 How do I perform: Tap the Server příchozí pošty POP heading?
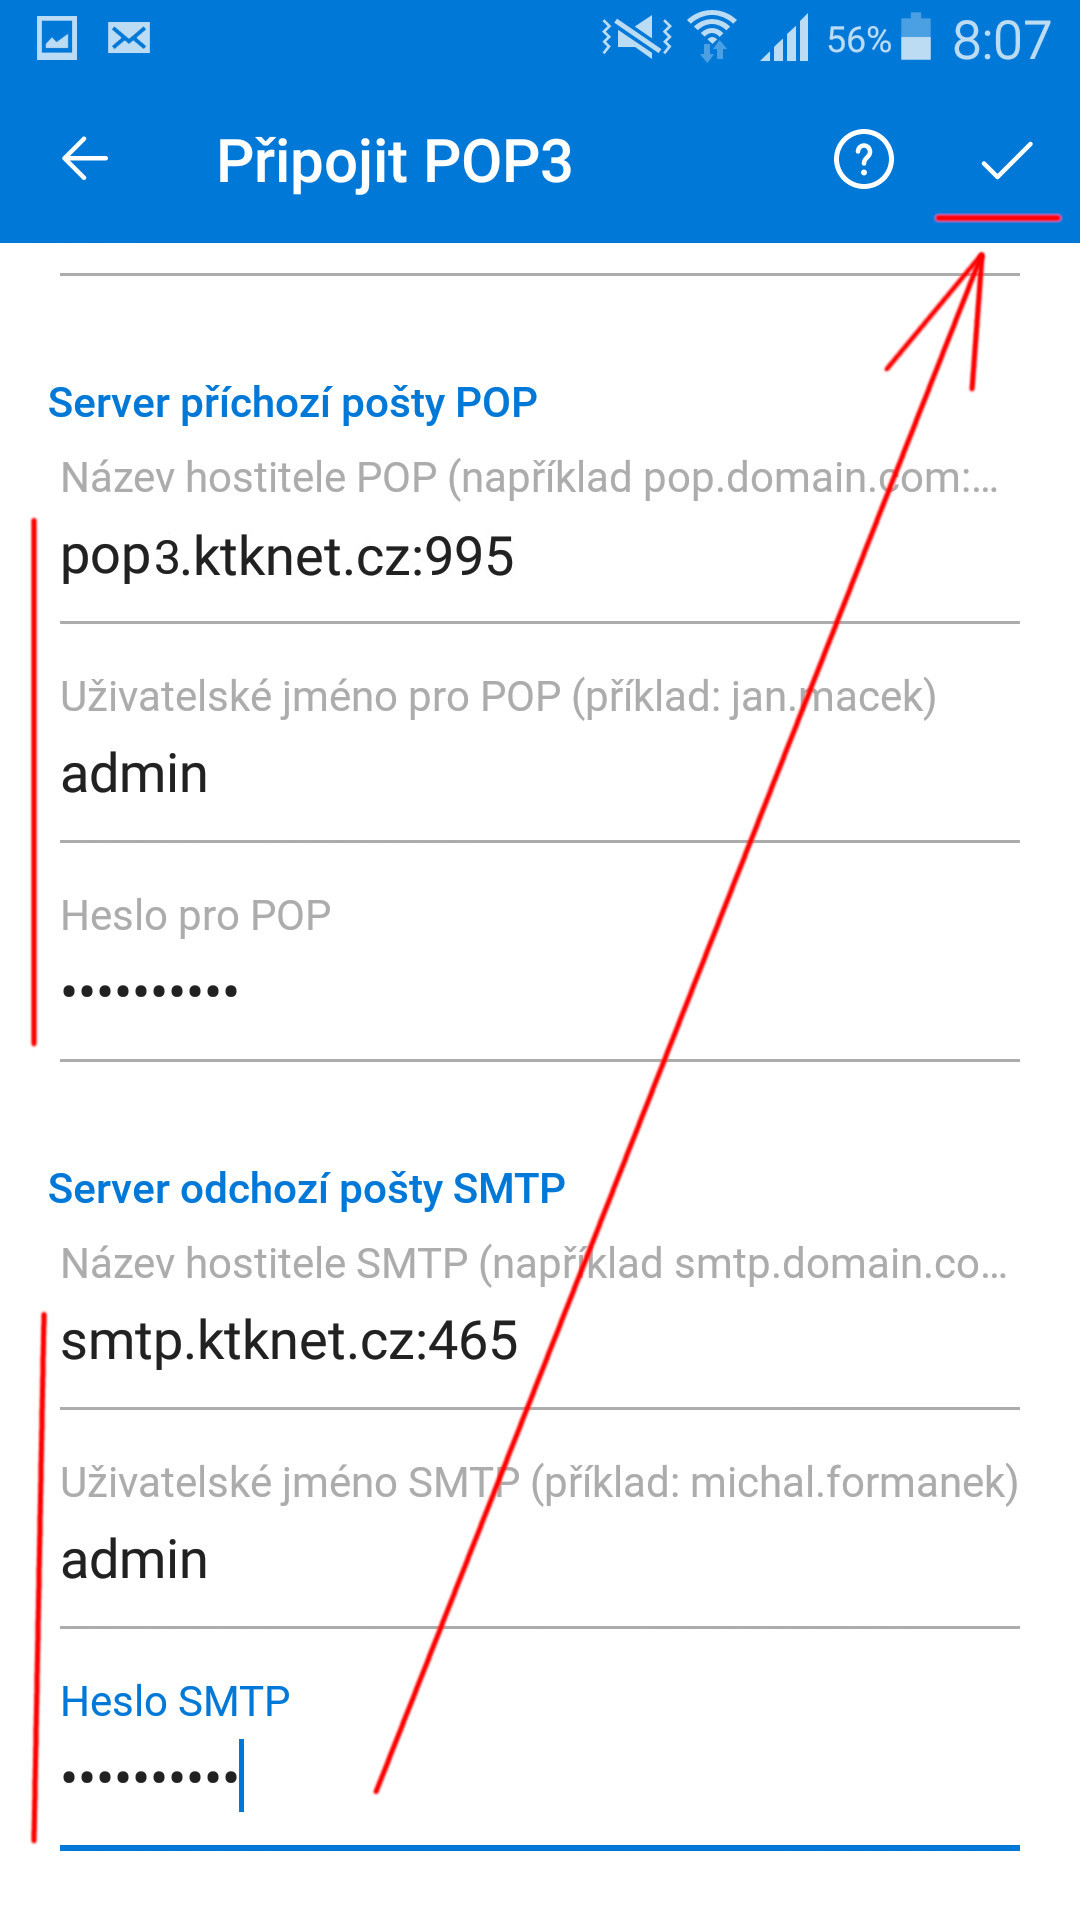tap(292, 403)
